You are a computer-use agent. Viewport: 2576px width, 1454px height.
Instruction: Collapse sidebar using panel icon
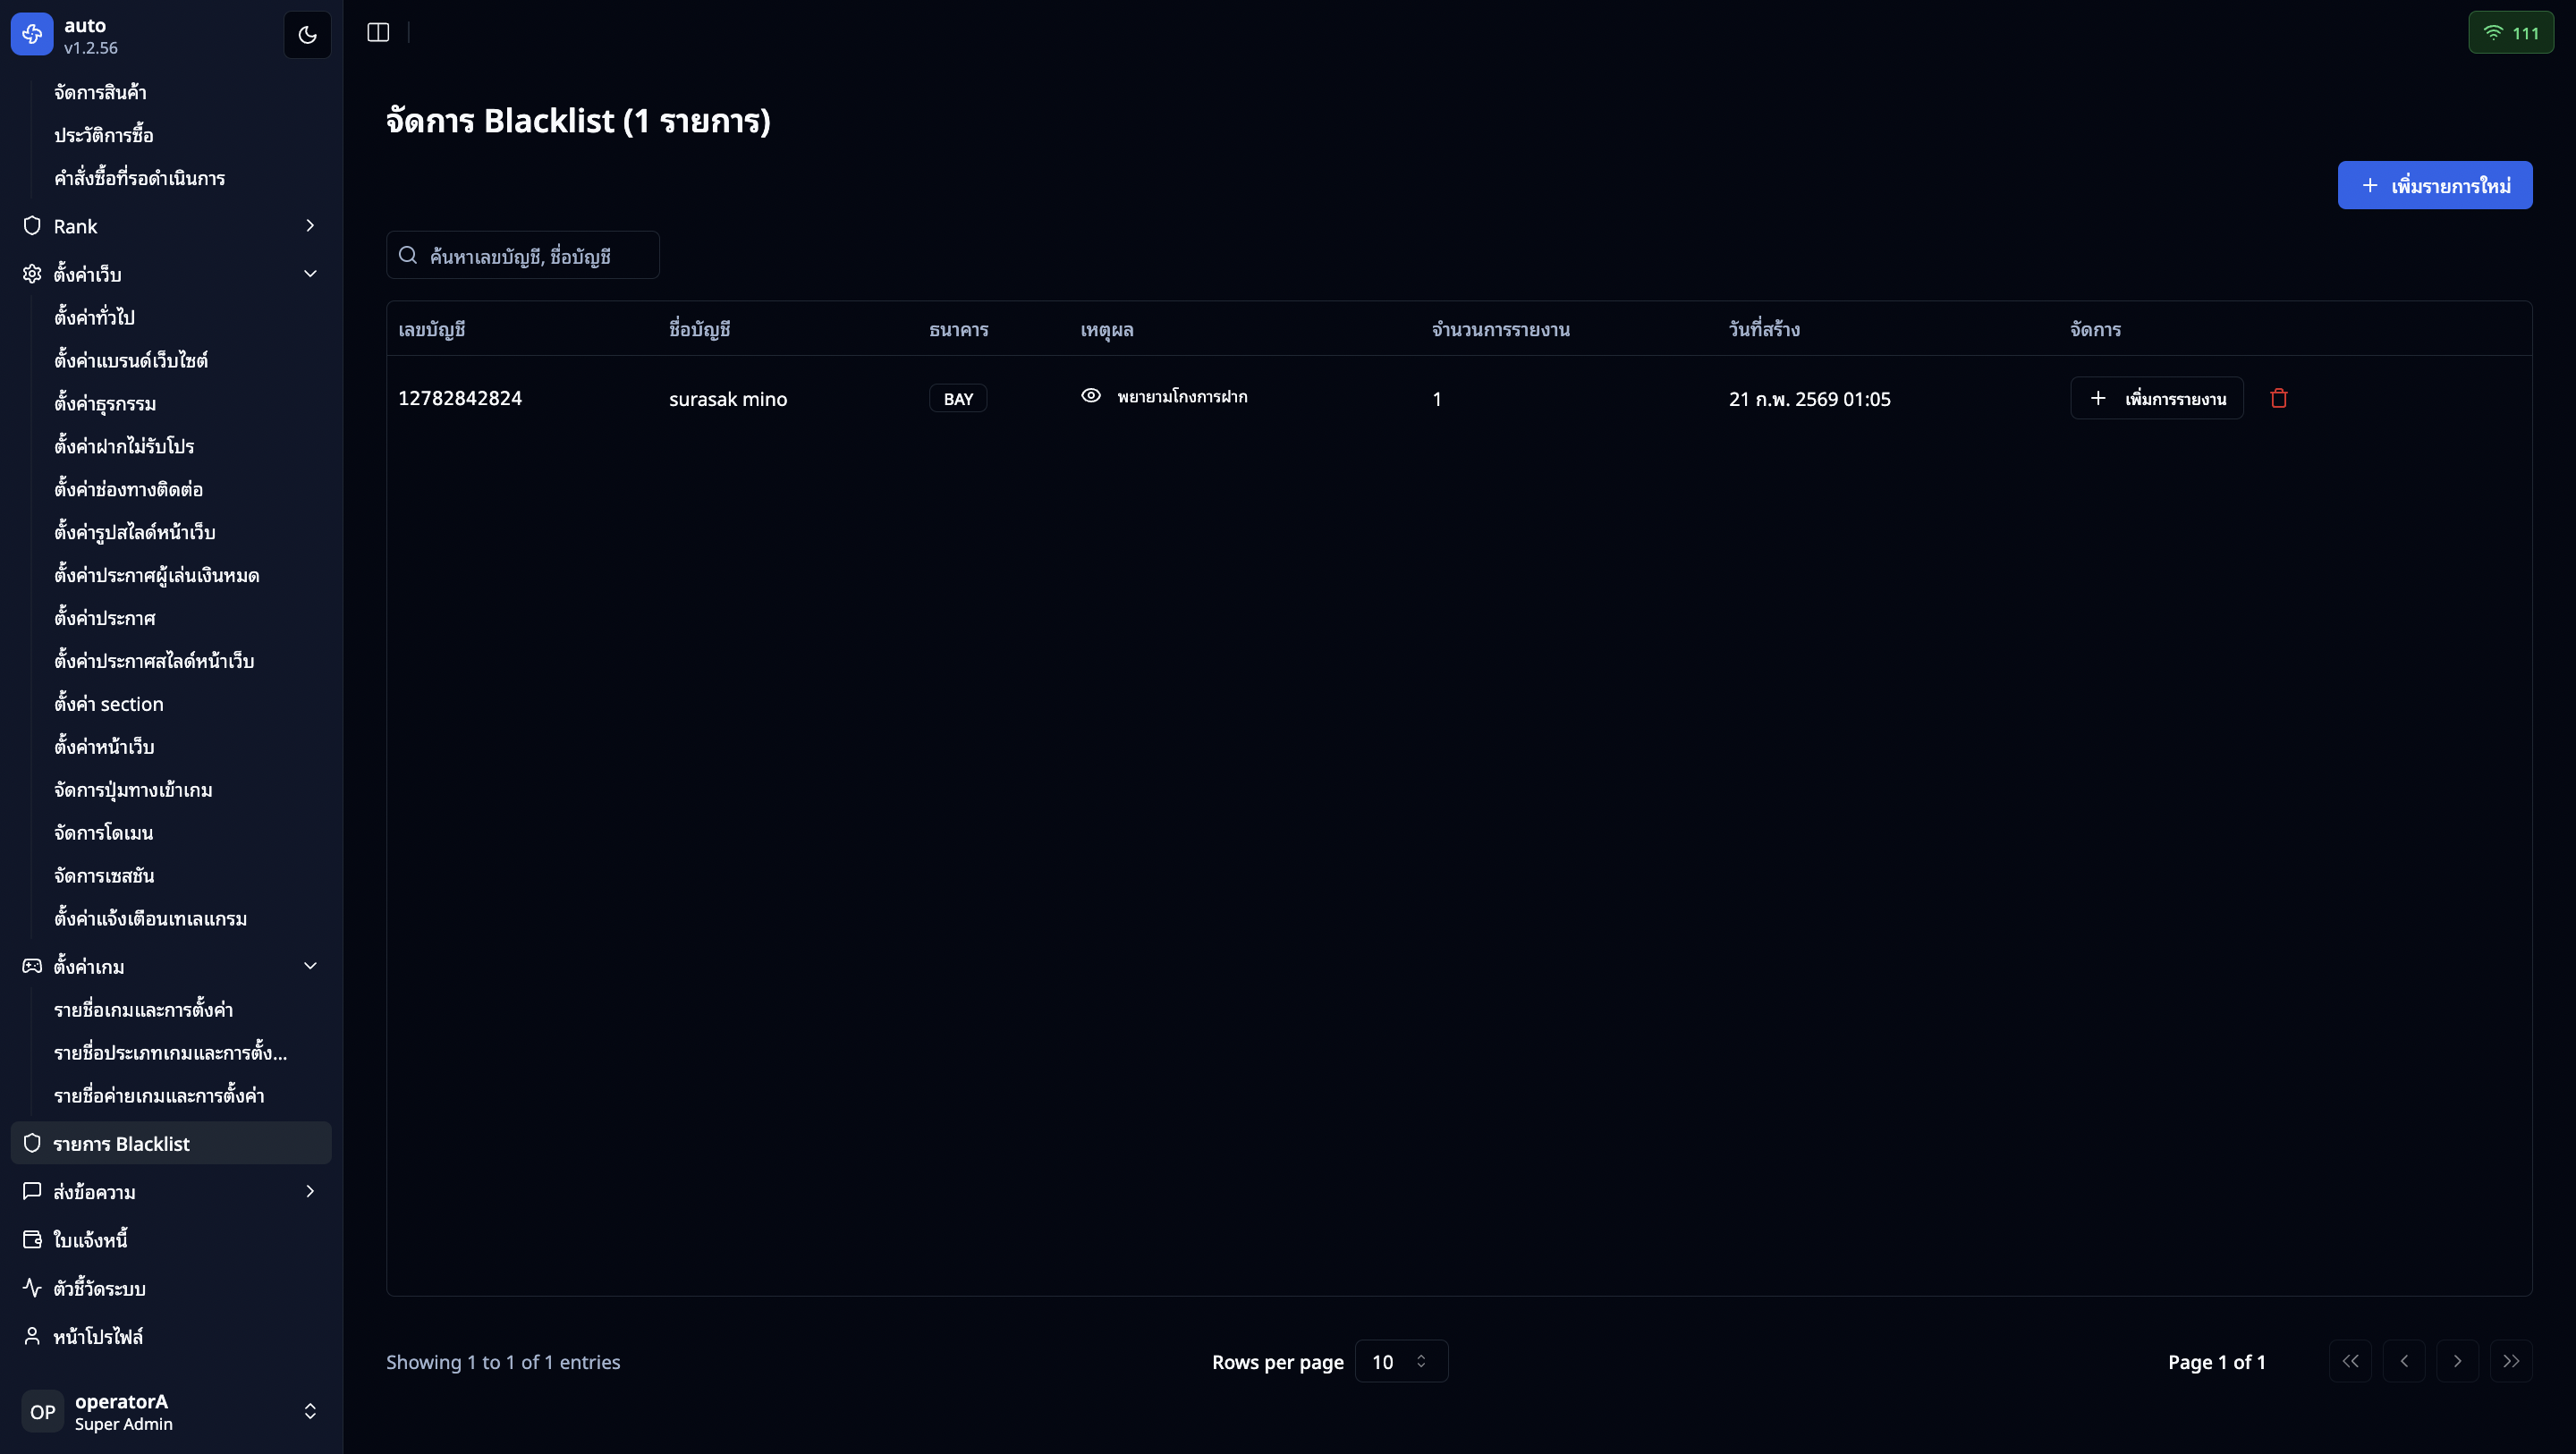(378, 33)
